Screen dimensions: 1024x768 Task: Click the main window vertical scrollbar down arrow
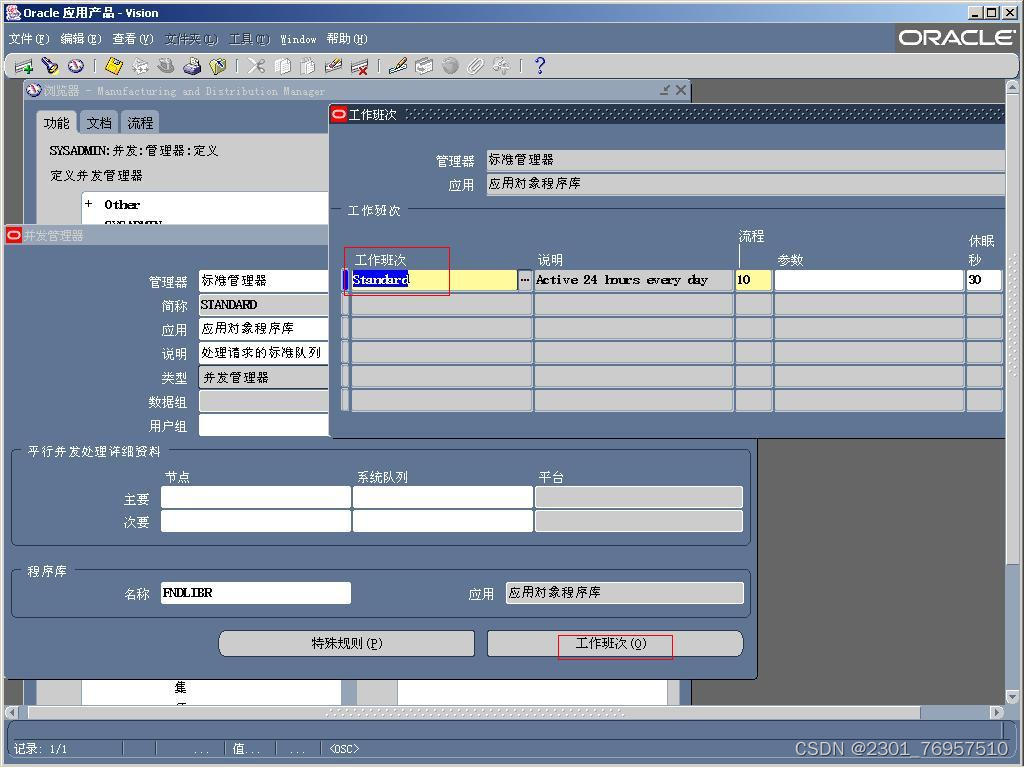tap(1013, 697)
